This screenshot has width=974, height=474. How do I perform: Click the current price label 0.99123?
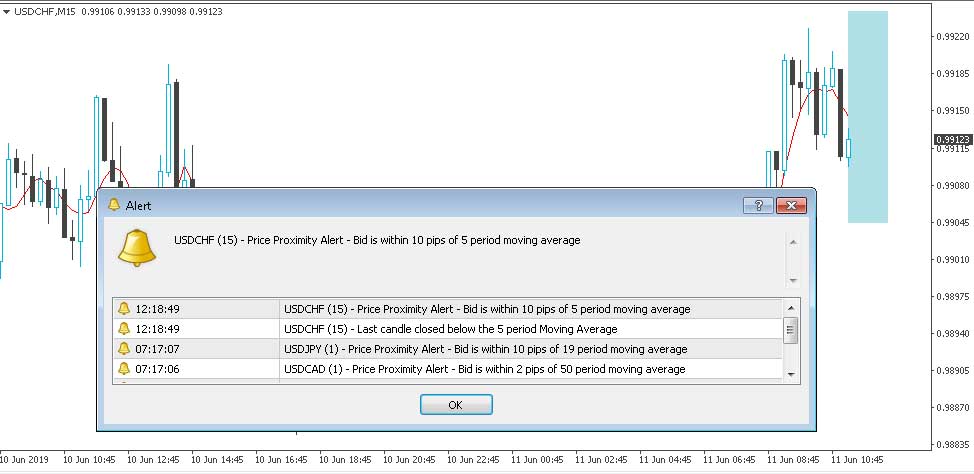[x=951, y=139]
